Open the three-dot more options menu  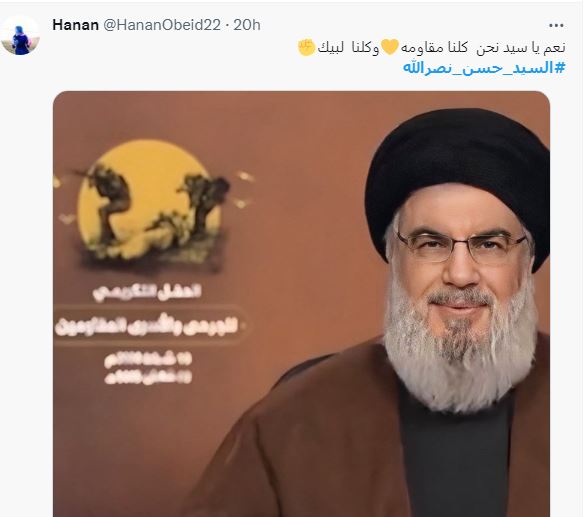(556, 25)
